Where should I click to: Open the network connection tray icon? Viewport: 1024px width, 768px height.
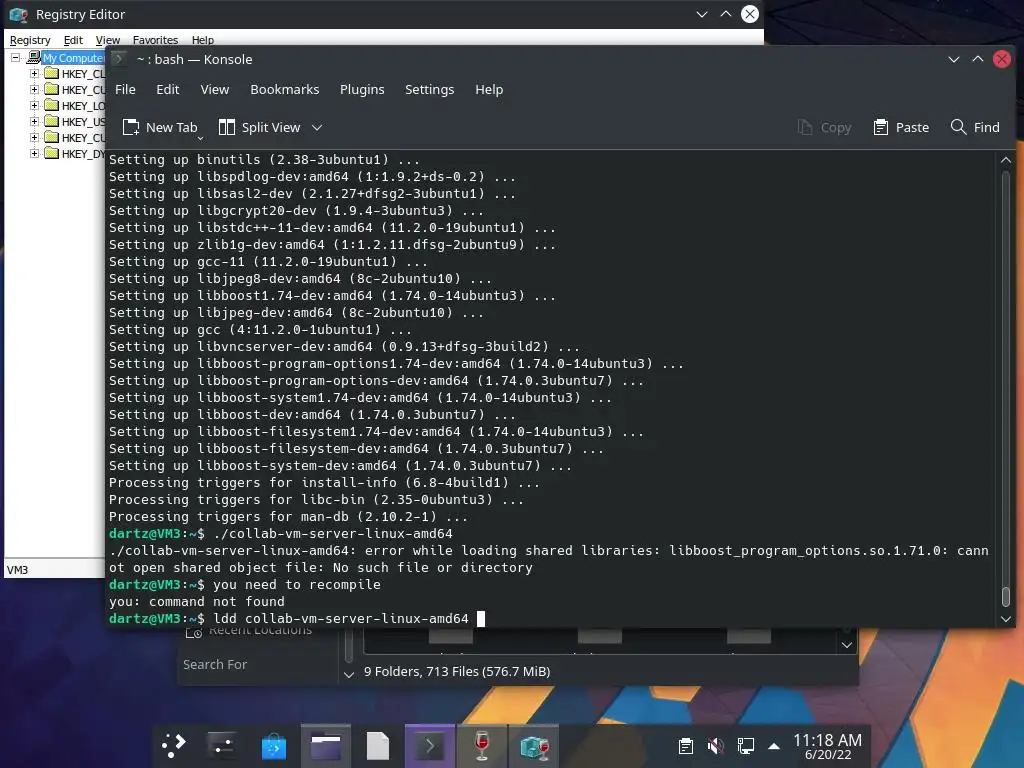point(746,746)
